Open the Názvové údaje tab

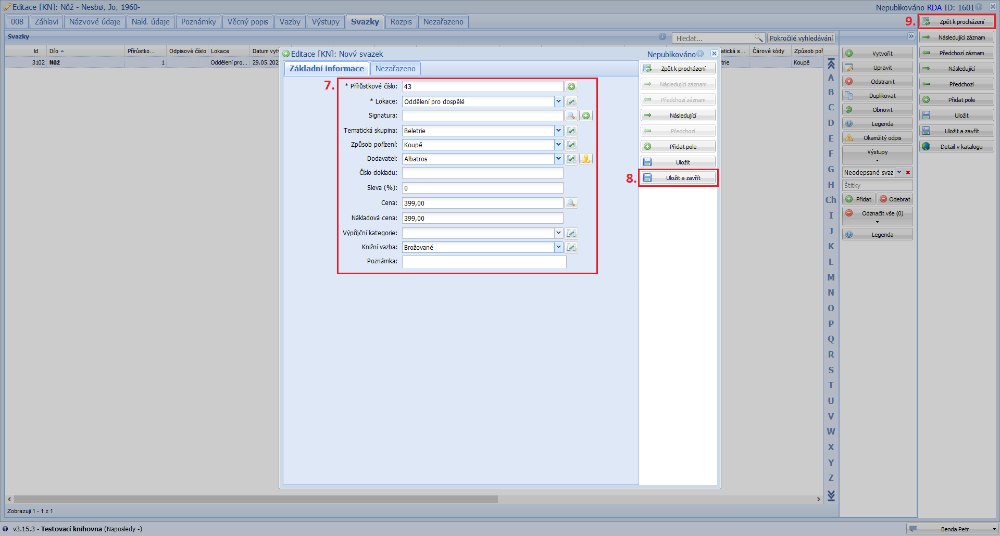[97, 21]
